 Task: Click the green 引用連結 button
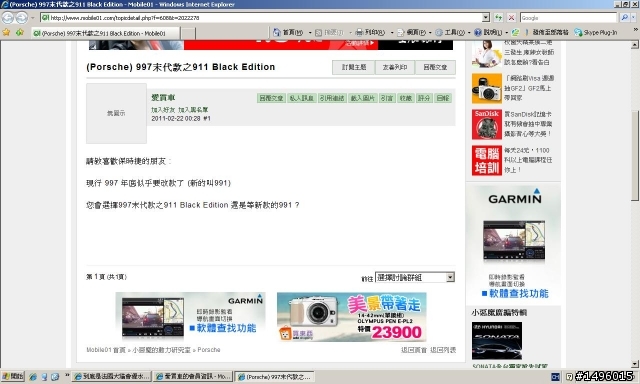point(332,98)
